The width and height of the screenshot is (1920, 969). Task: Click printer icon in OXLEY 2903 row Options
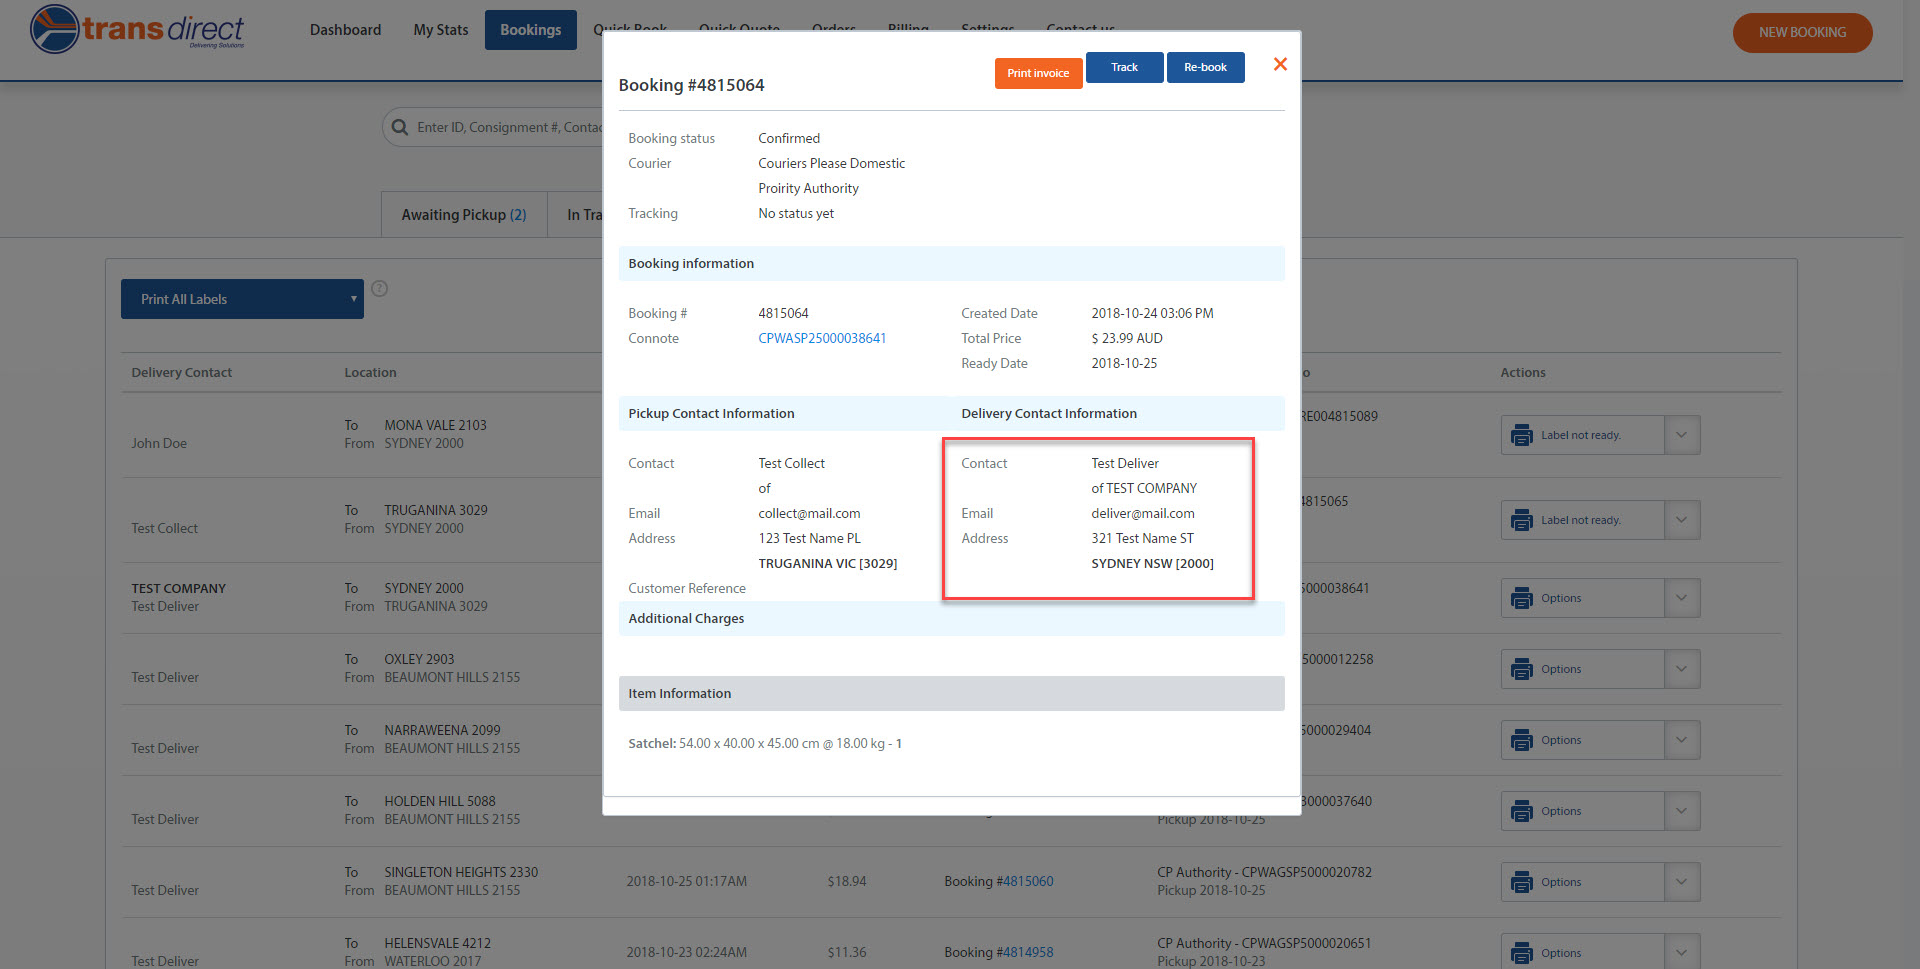coord(1521,668)
